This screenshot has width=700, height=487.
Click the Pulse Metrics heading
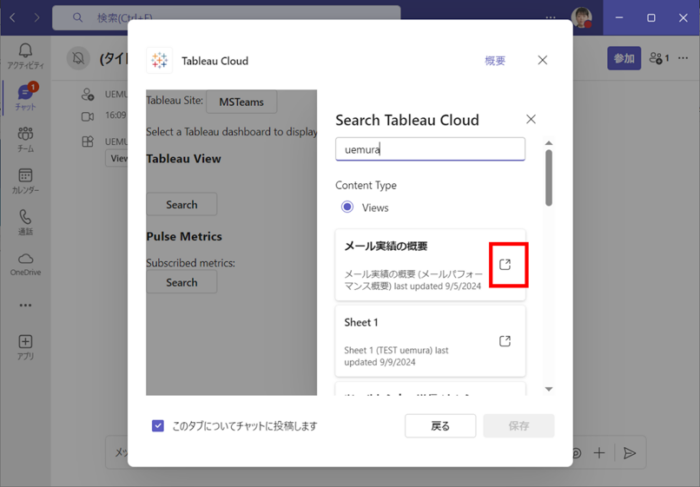[184, 236]
